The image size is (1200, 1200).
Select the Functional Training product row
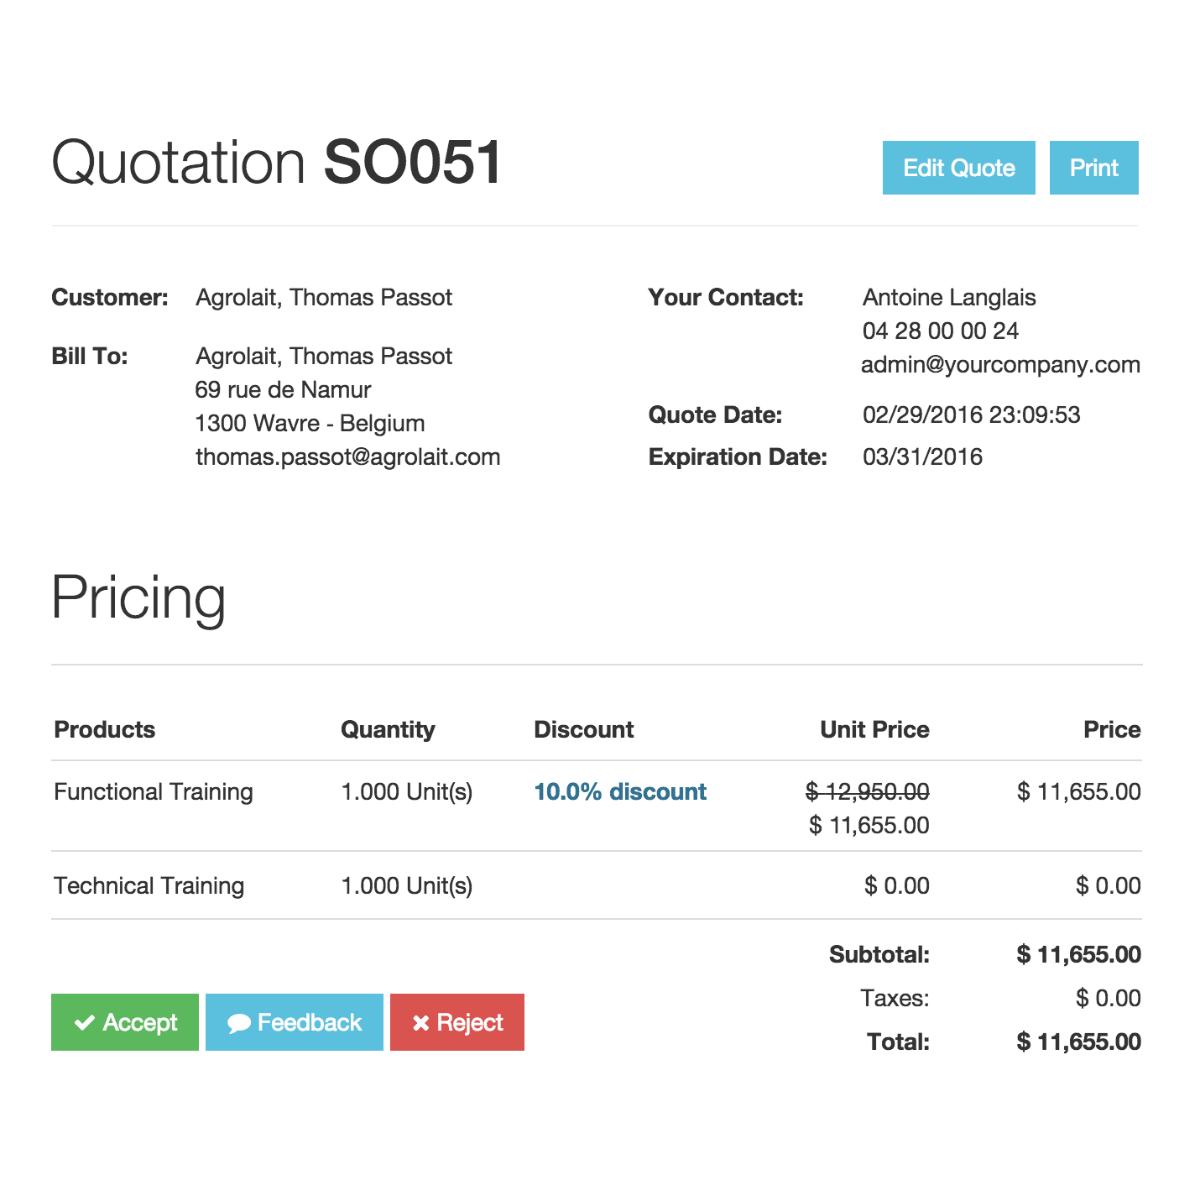click(x=153, y=792)
